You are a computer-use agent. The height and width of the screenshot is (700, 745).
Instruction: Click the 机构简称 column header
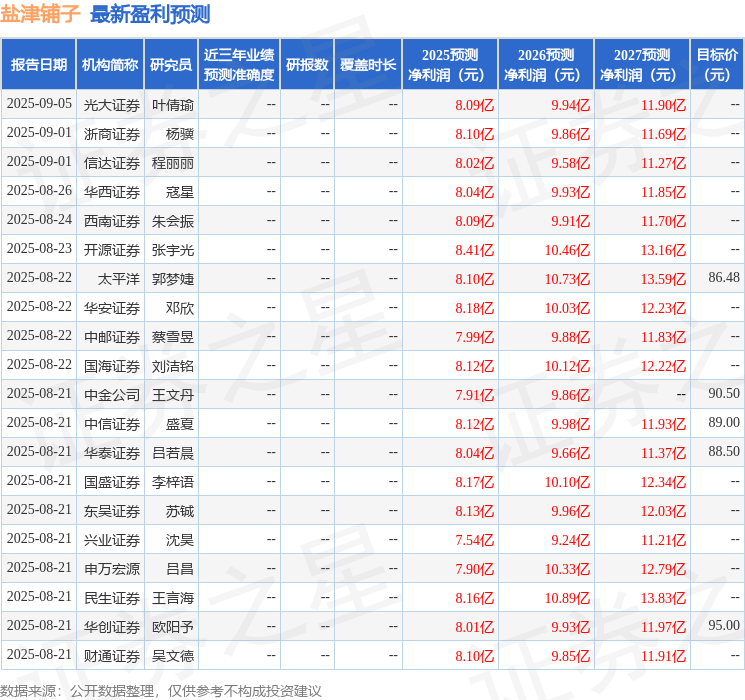pos(110,65)
